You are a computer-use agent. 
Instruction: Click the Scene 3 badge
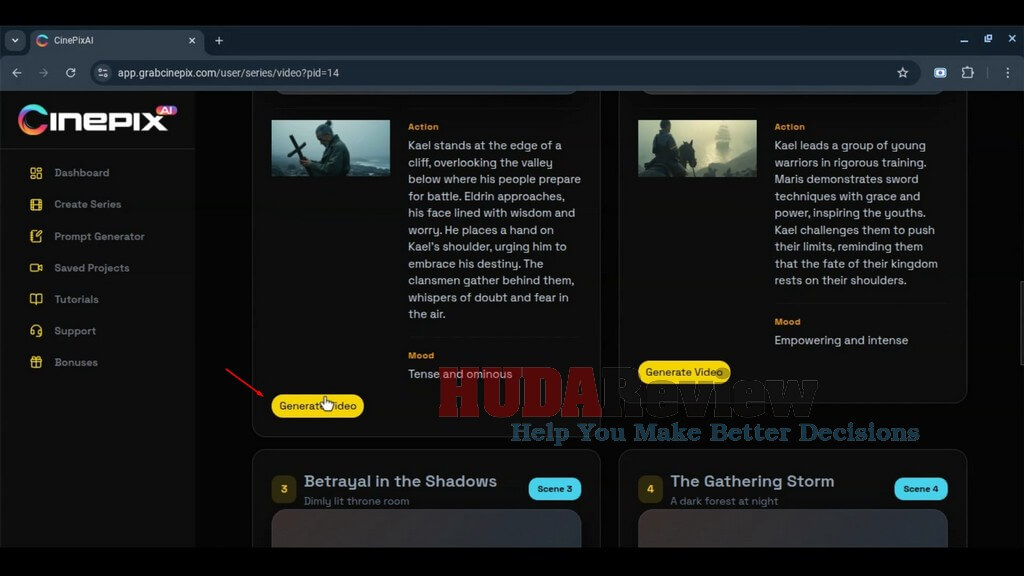coord(554,488)
